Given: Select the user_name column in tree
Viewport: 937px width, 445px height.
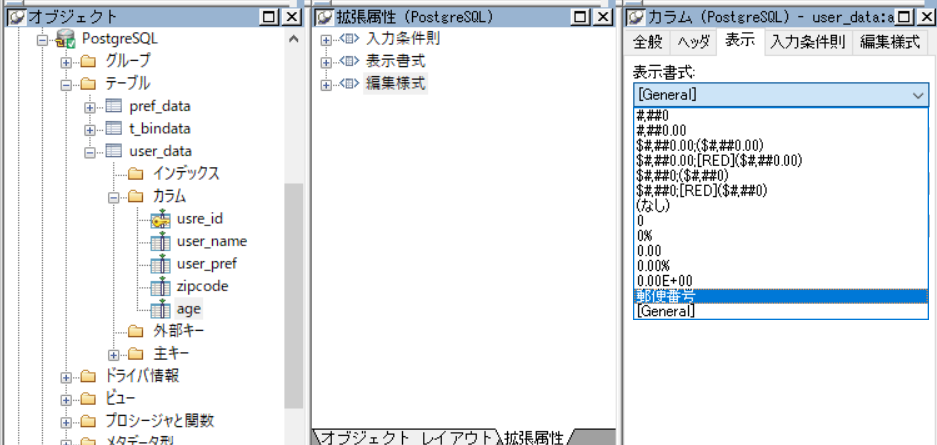Looking at the screenshot, I should click(x=212, y=241).
